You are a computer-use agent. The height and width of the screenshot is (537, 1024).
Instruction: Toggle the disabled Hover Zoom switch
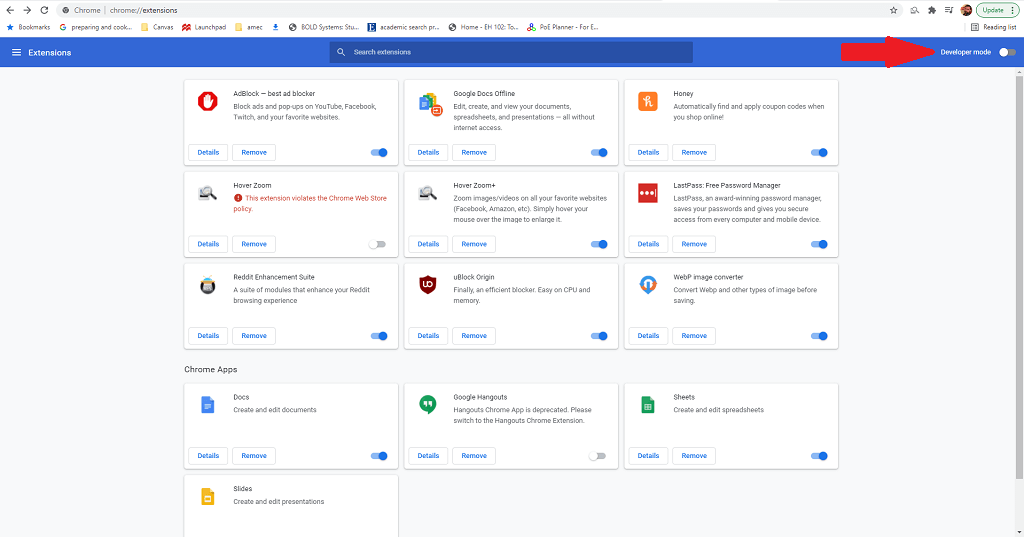pyautogui.click(x=377, y=244)
